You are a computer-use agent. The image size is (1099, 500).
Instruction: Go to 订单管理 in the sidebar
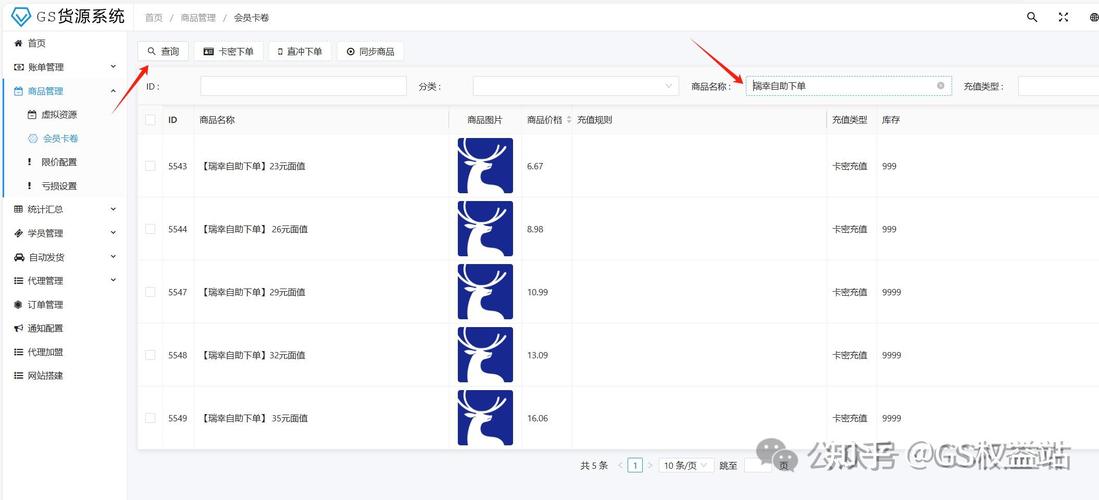45,305
